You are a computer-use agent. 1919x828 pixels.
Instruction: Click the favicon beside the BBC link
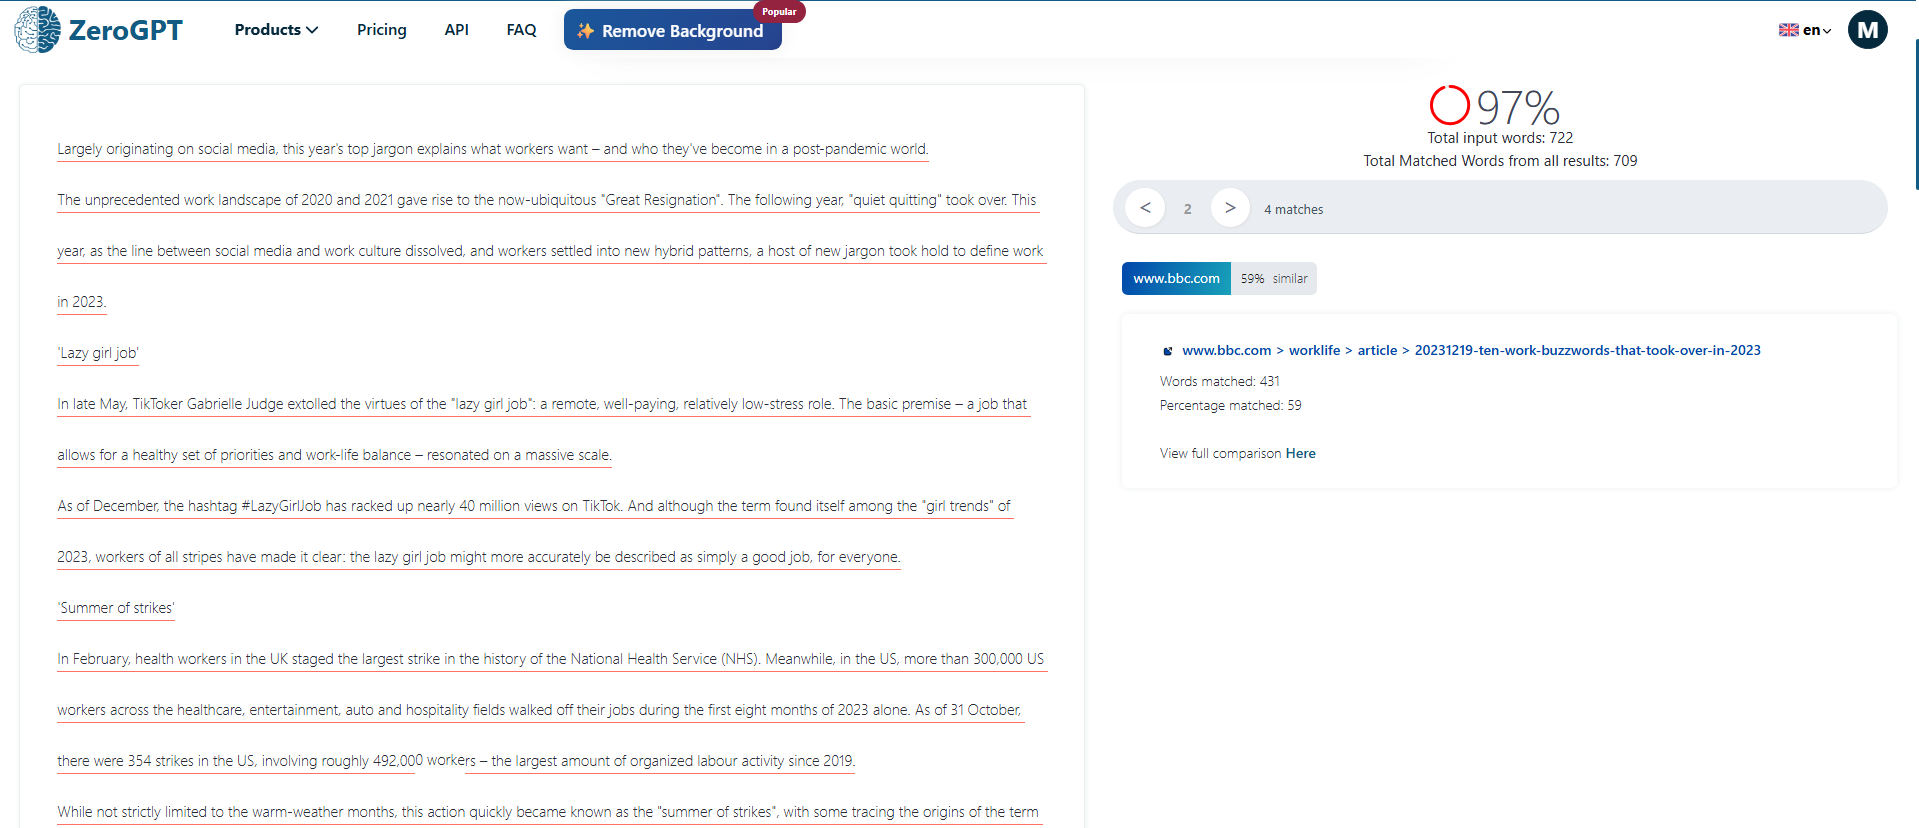[x=1167, y=351]
